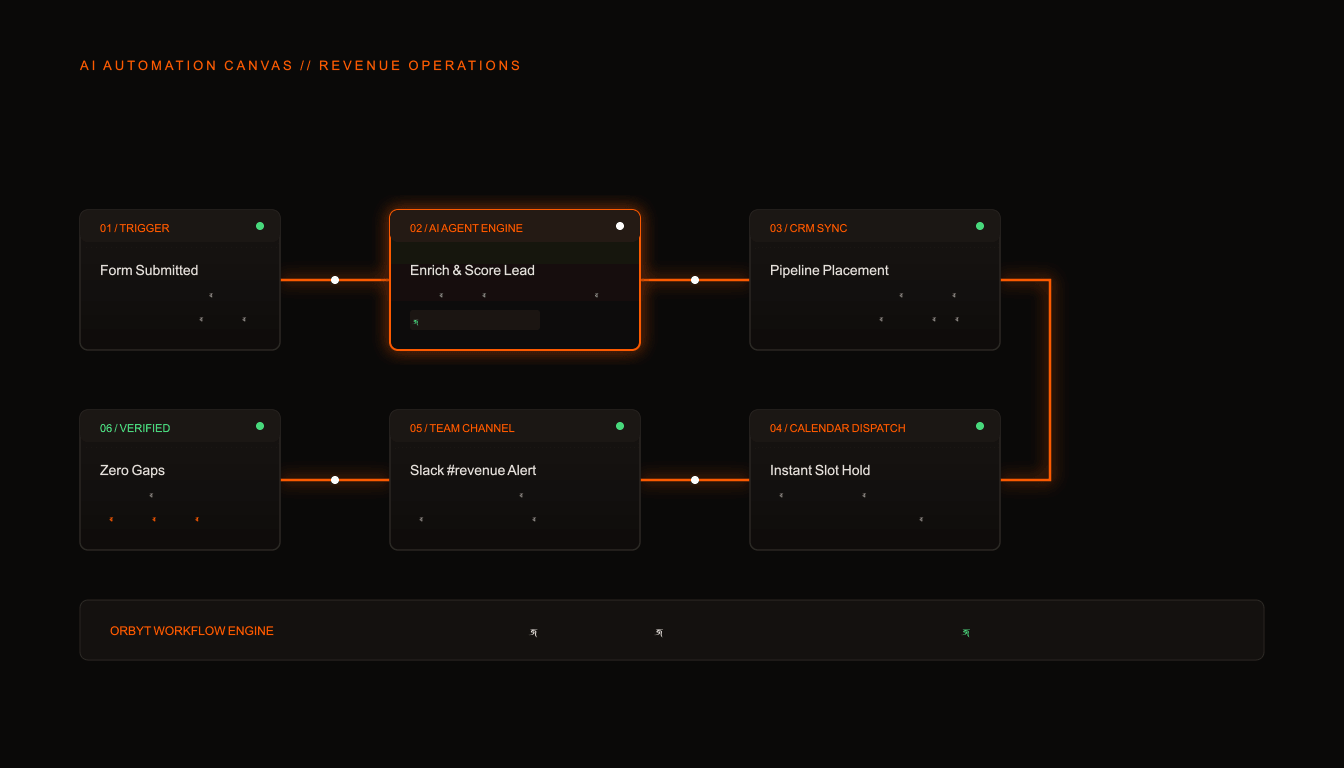This screenshot has height=768, width=1344.
Task: Click the white status dot on AI Agent Engine
Action: (x=620, y=226)
